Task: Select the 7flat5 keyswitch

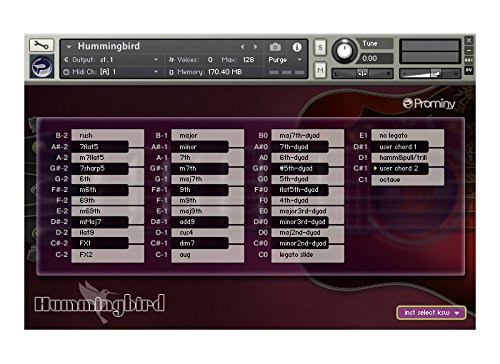Action: click(x=100, y=147)
